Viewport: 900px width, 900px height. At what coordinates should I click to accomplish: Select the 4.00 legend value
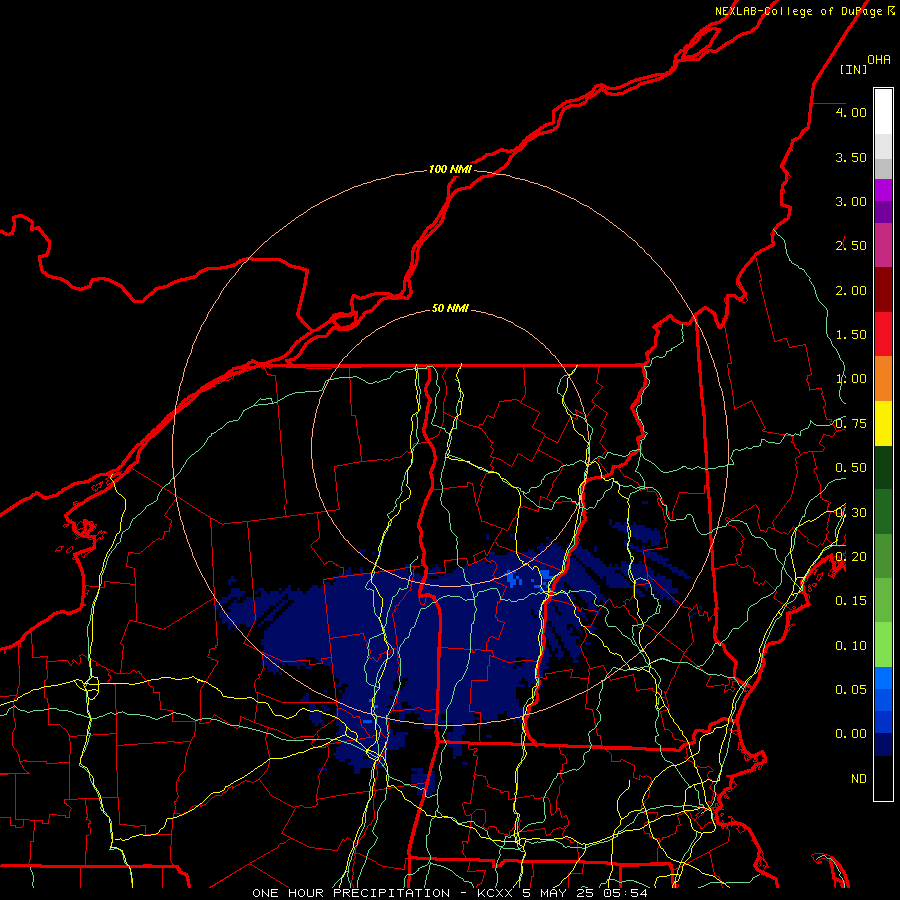point(851,112)
